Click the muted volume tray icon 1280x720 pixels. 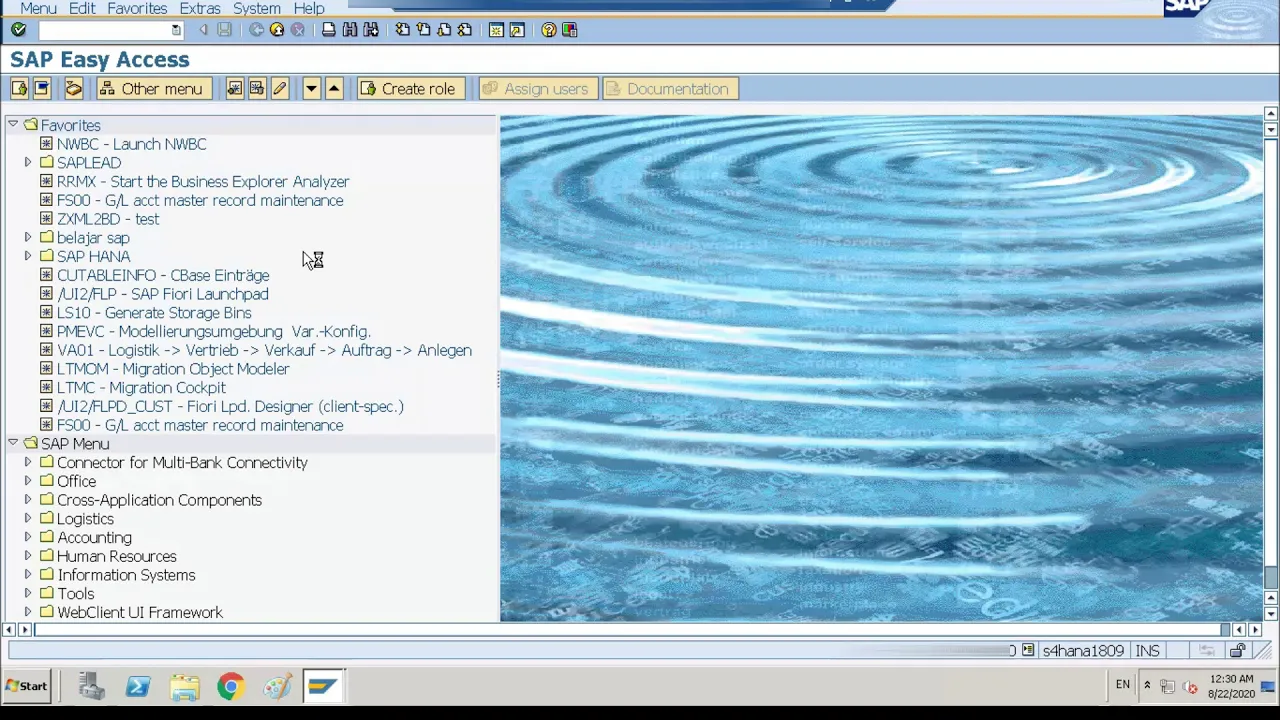point(1190,686)
